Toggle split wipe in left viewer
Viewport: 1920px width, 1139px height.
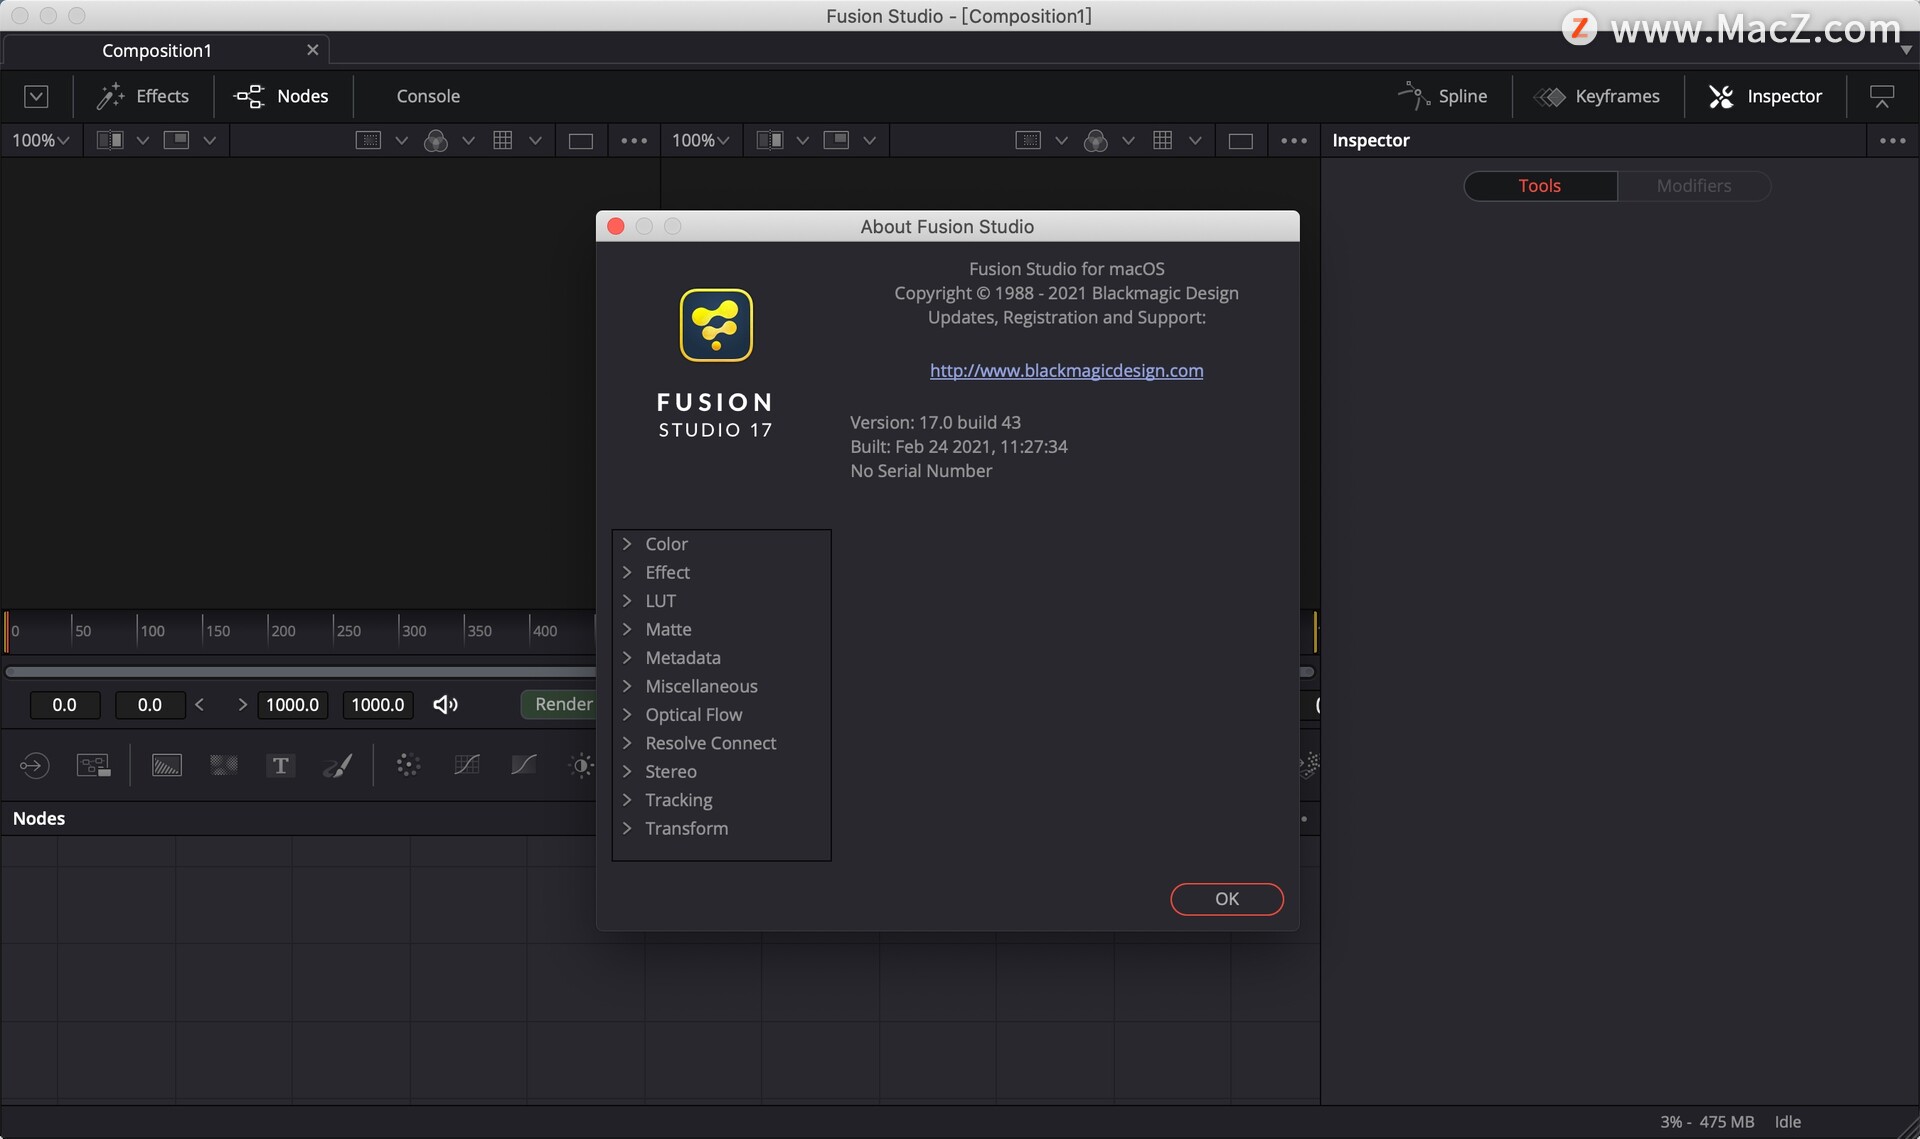point(109,141)
